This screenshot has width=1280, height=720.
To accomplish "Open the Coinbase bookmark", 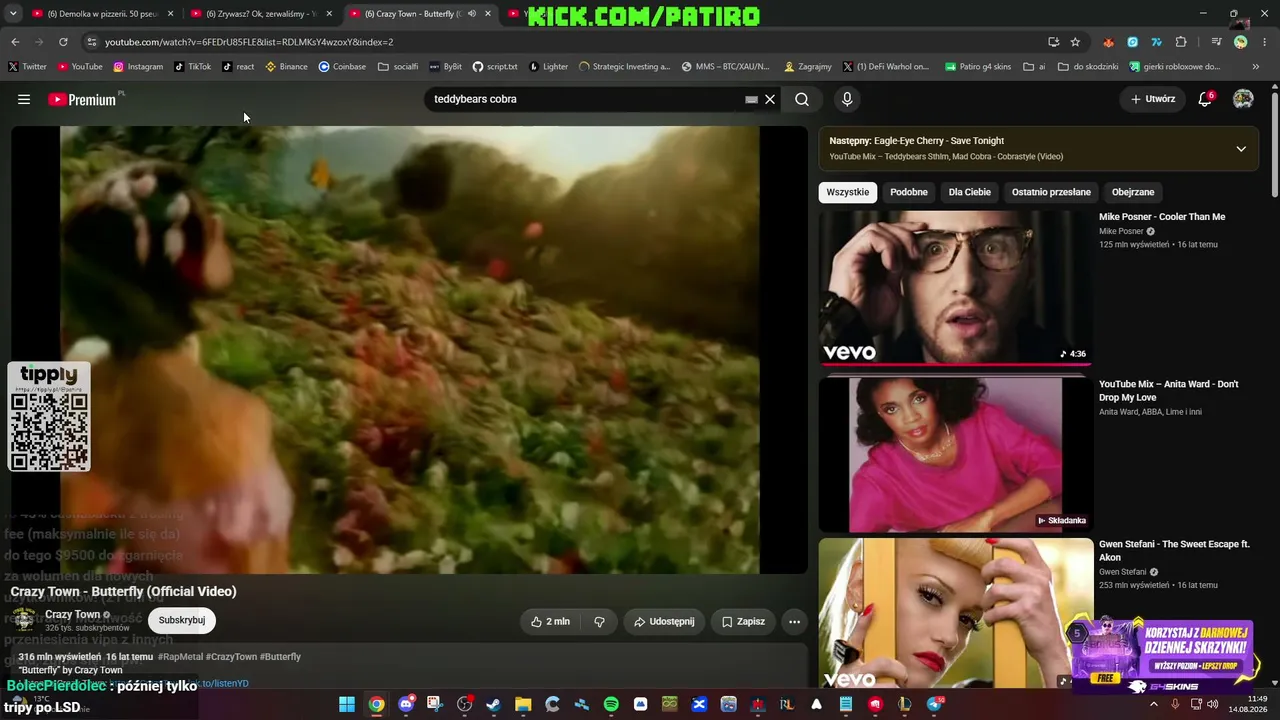I will pyautogui.click(x=342, y=67).
